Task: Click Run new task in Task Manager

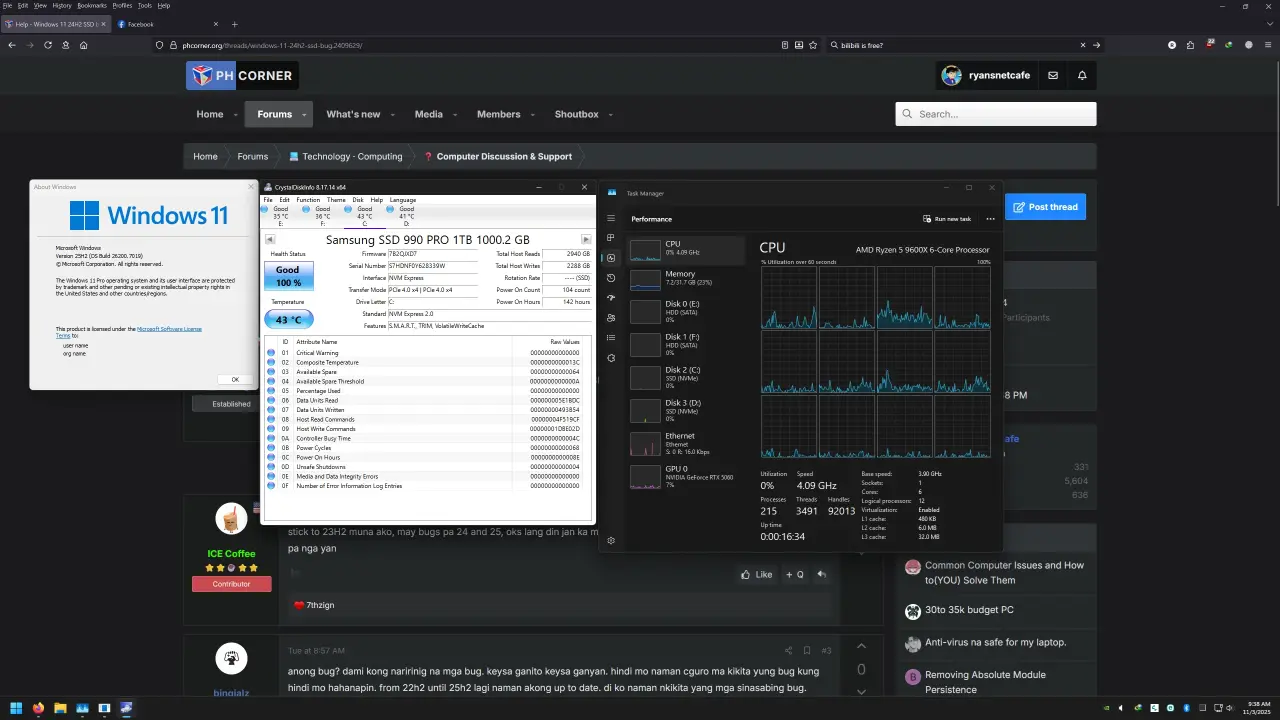Action: coord(947,219)
